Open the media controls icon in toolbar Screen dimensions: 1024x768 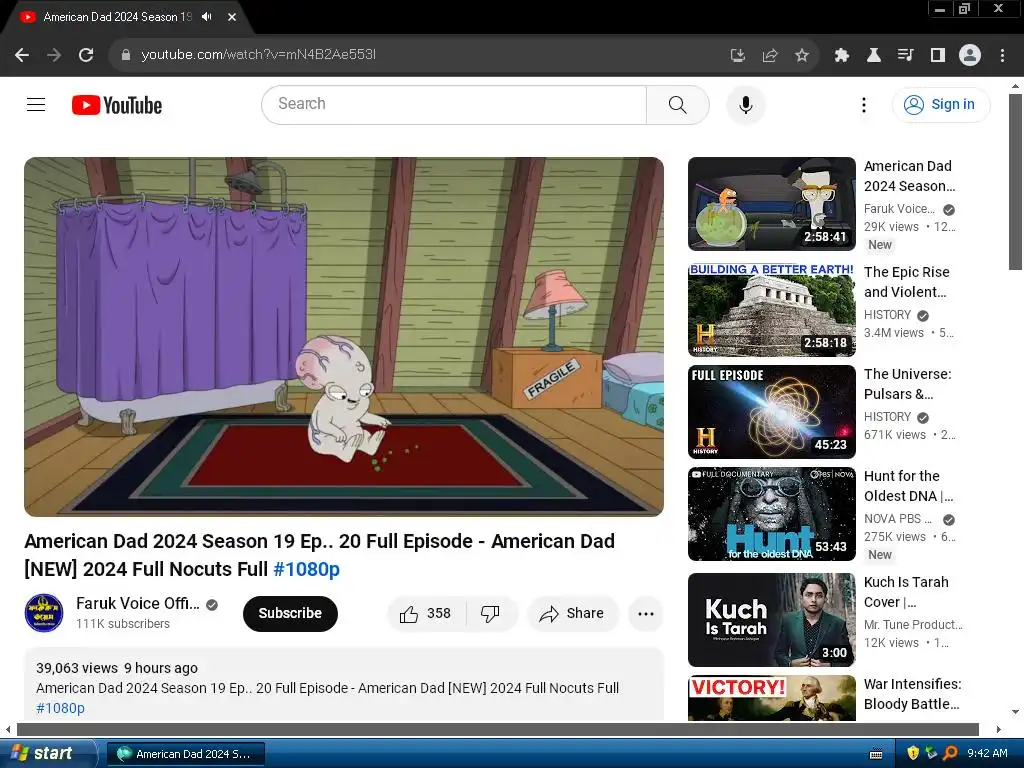point(905,56)
